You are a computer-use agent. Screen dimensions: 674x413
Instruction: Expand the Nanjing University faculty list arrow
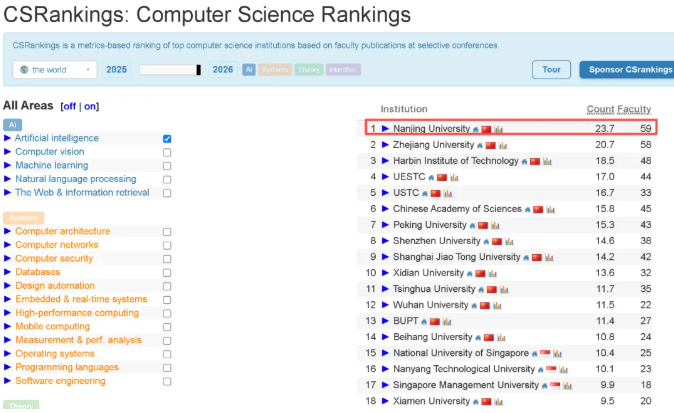point(385,128)
